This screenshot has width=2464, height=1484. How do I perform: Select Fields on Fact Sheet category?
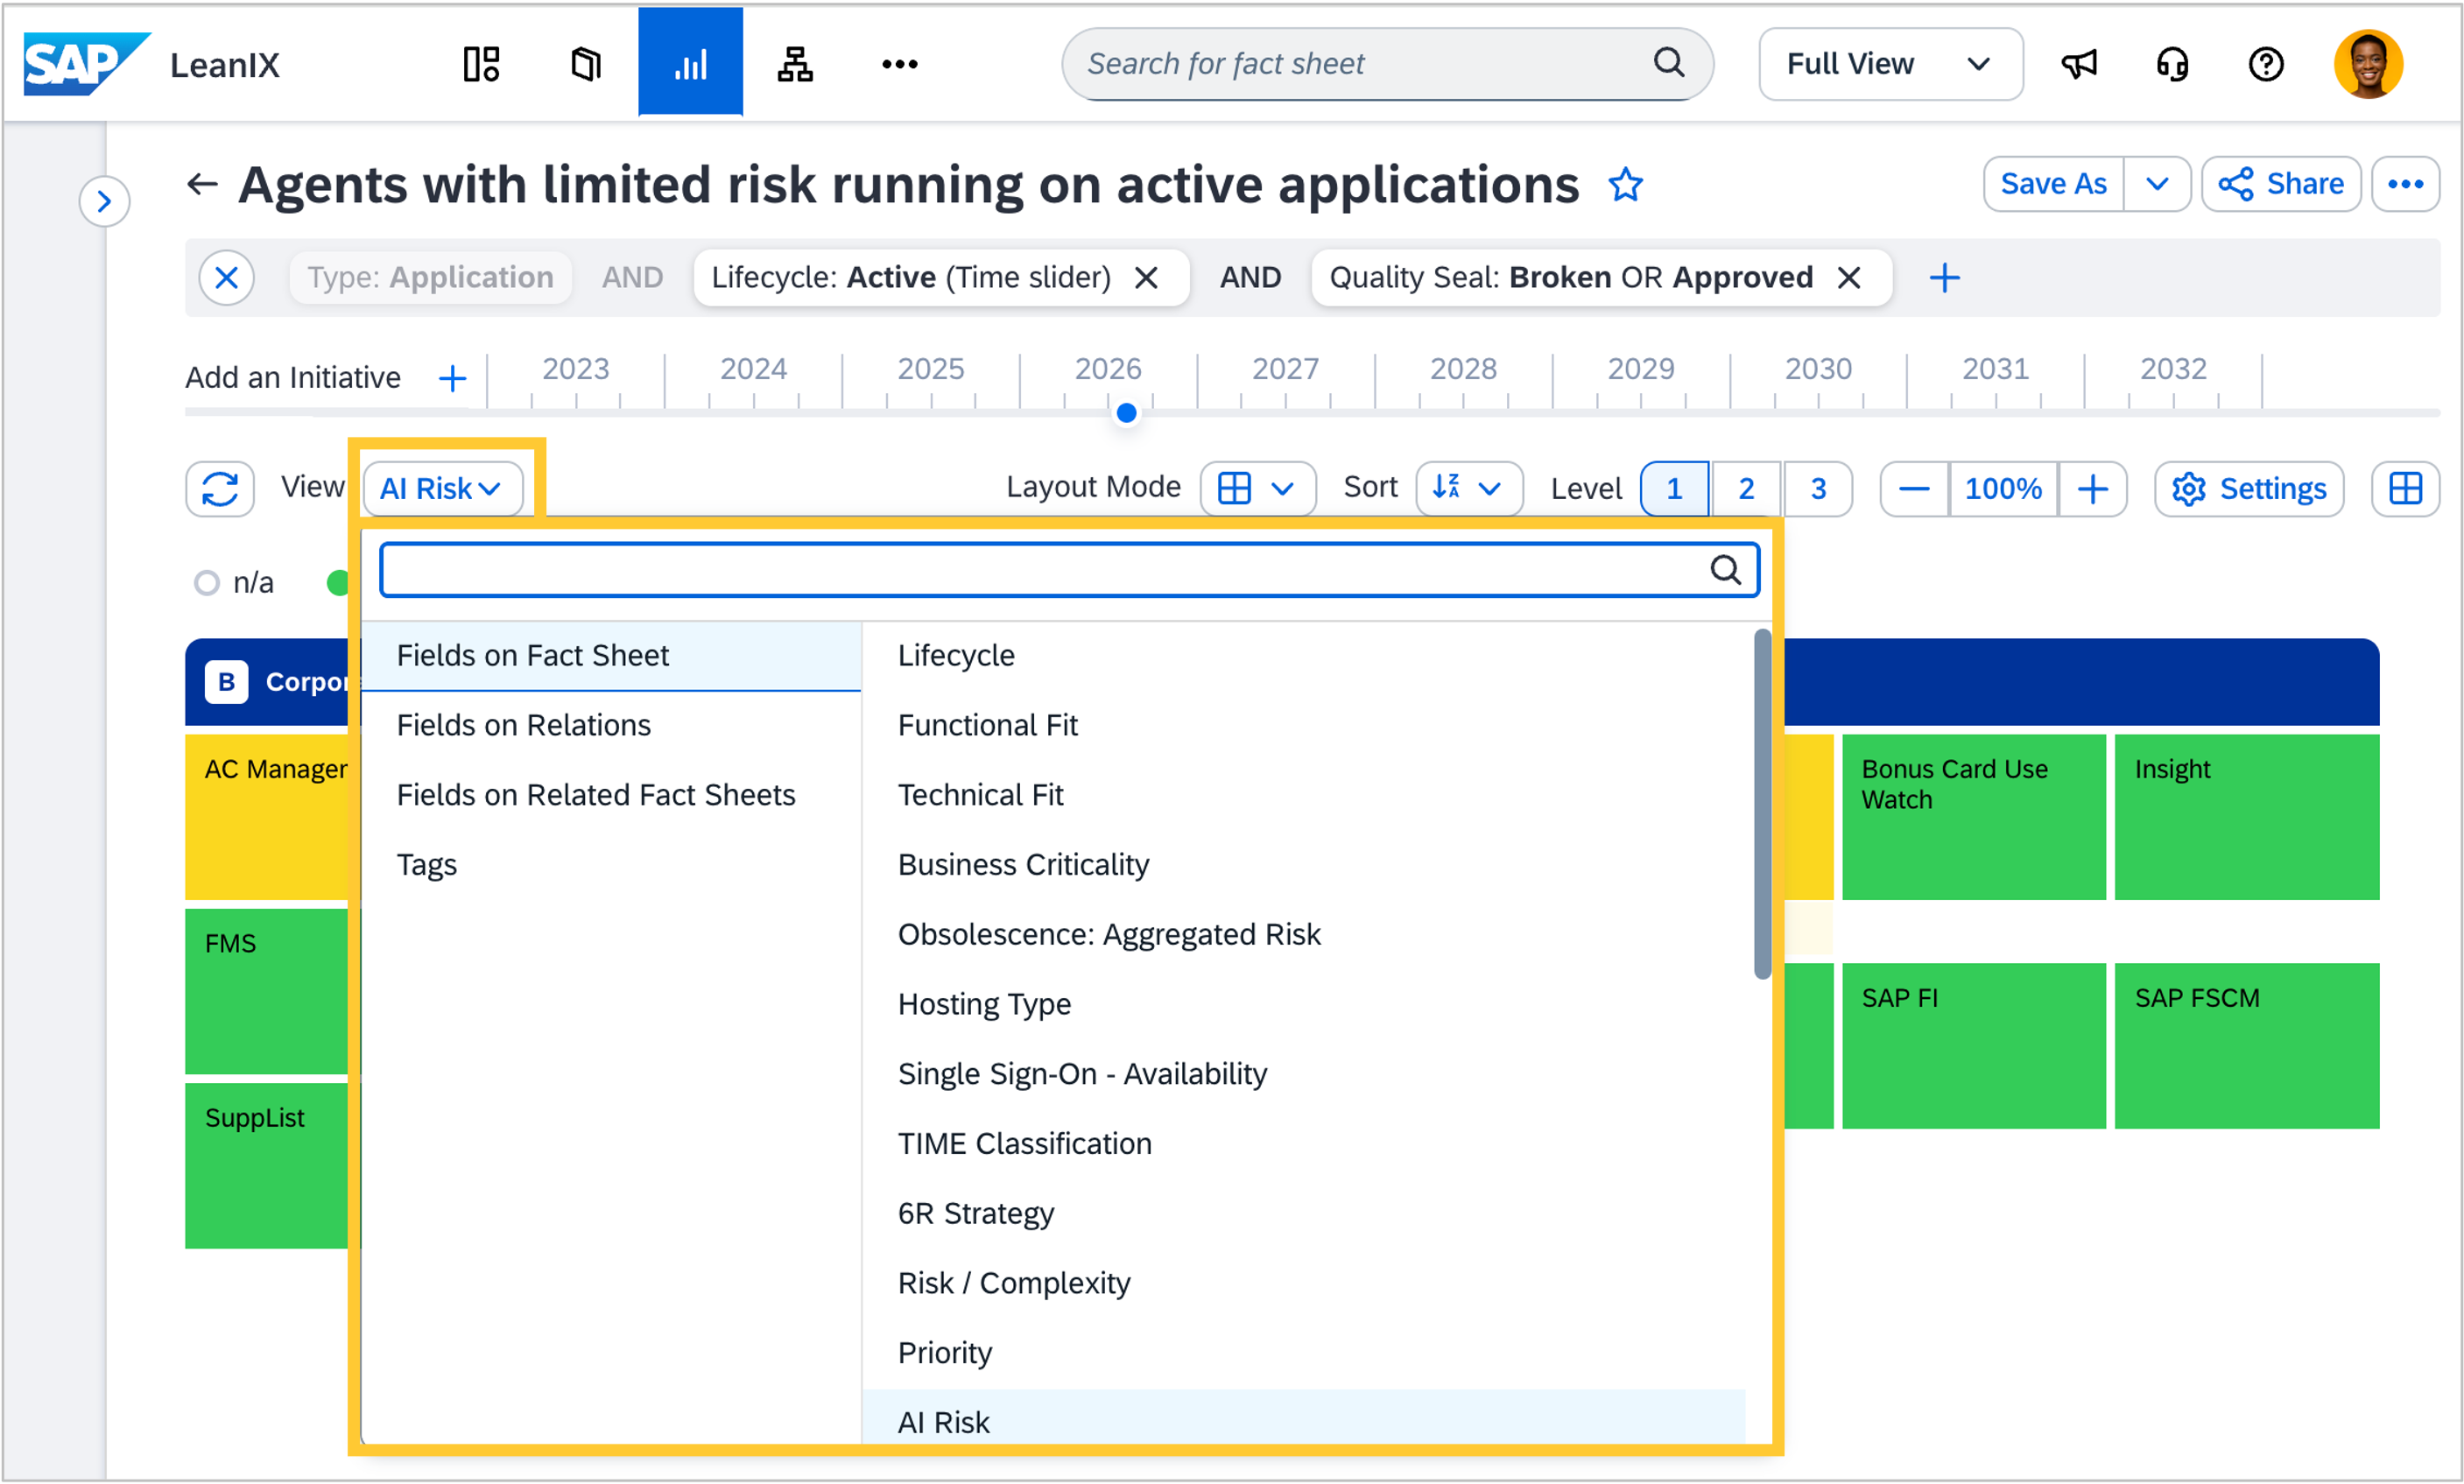pos(611,656)
